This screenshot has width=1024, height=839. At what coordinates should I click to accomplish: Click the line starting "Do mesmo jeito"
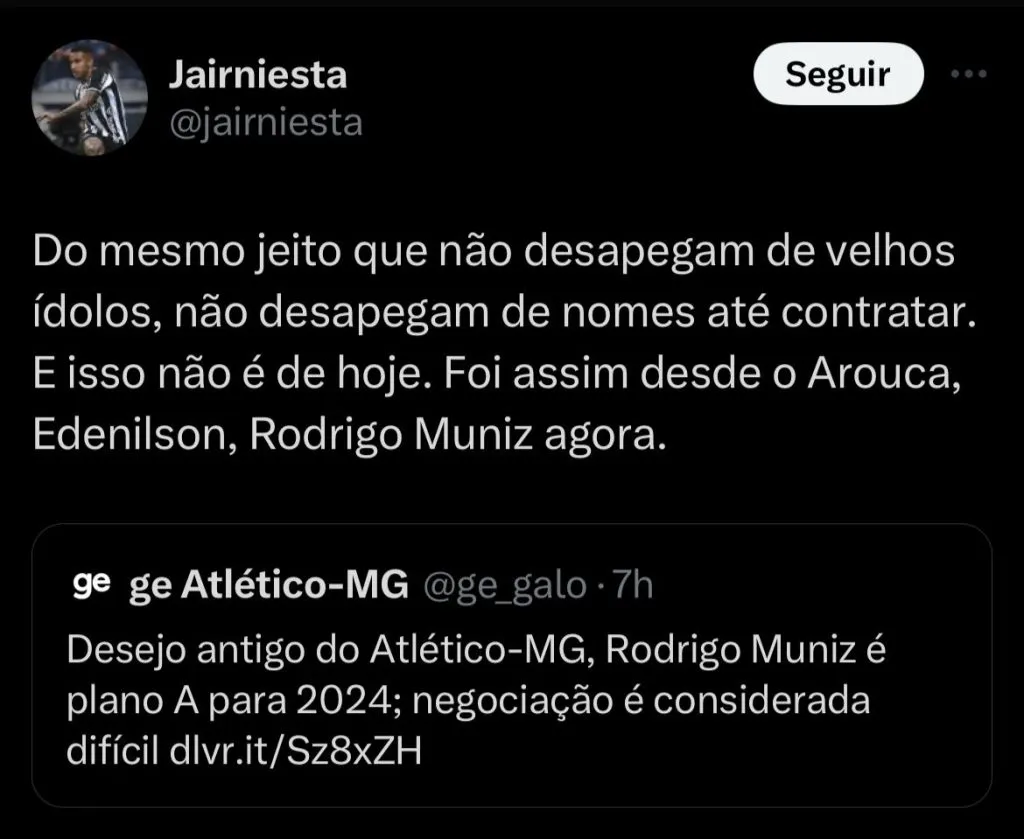coord(494,254)
